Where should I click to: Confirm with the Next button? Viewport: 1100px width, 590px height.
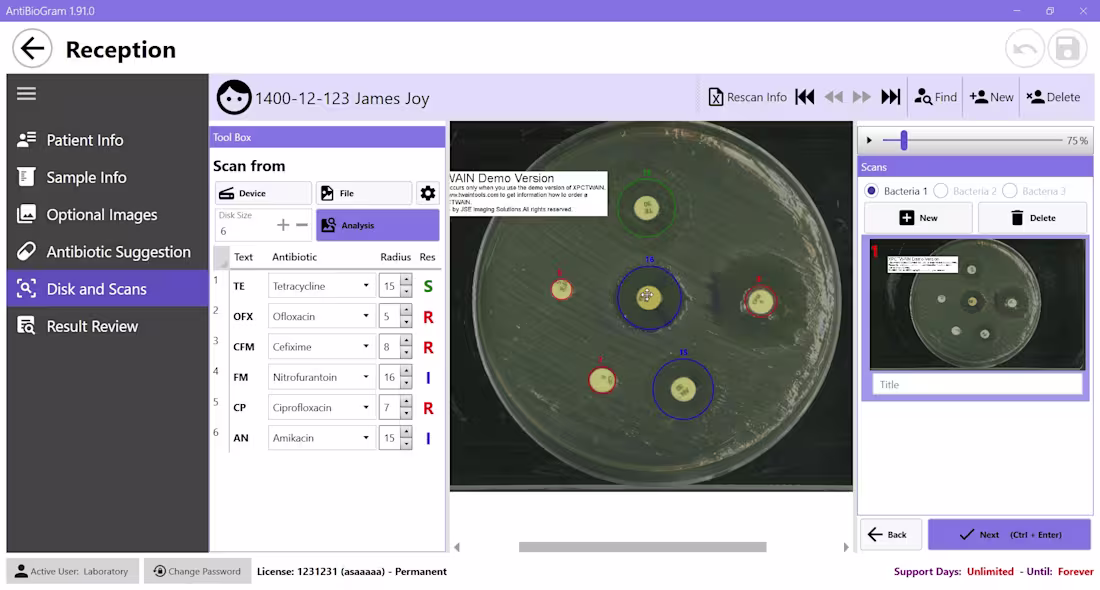pyautogui.click(x=1009, y=534)
